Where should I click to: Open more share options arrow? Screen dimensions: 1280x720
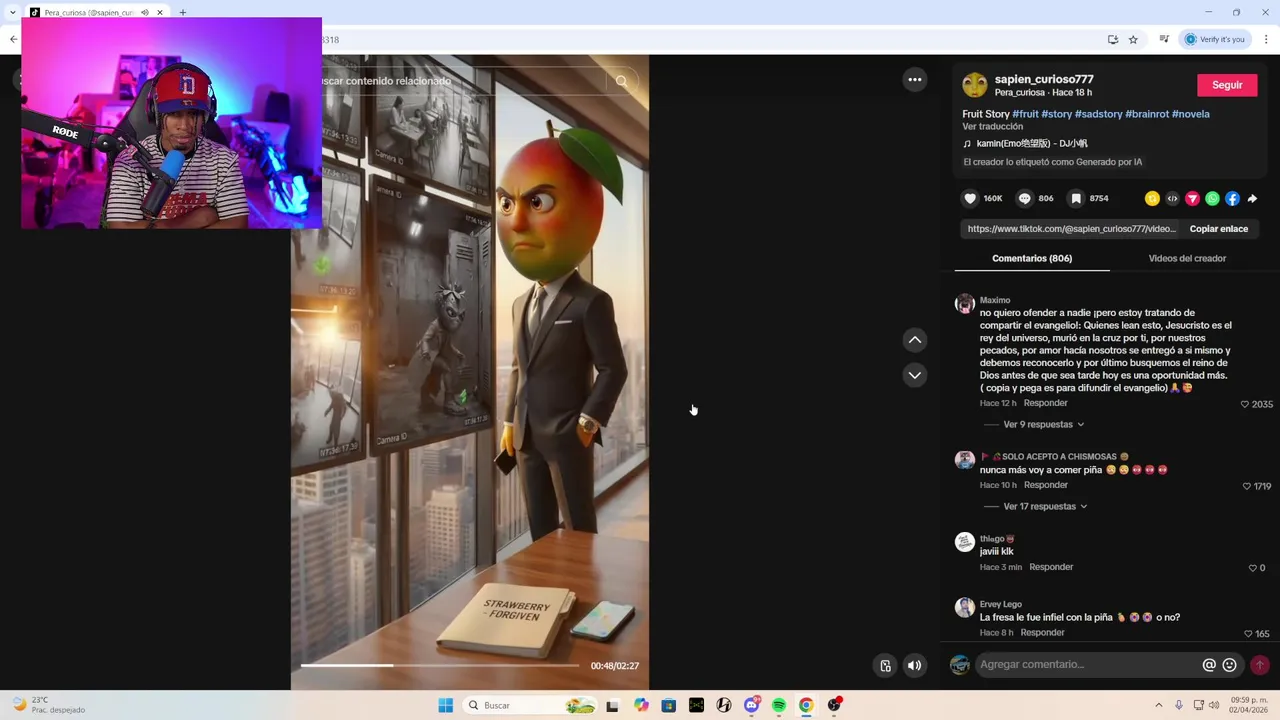coord(1252,199)
